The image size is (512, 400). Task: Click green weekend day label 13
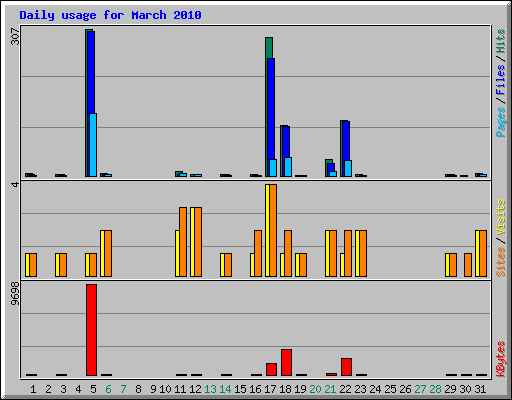click(210, 389)
